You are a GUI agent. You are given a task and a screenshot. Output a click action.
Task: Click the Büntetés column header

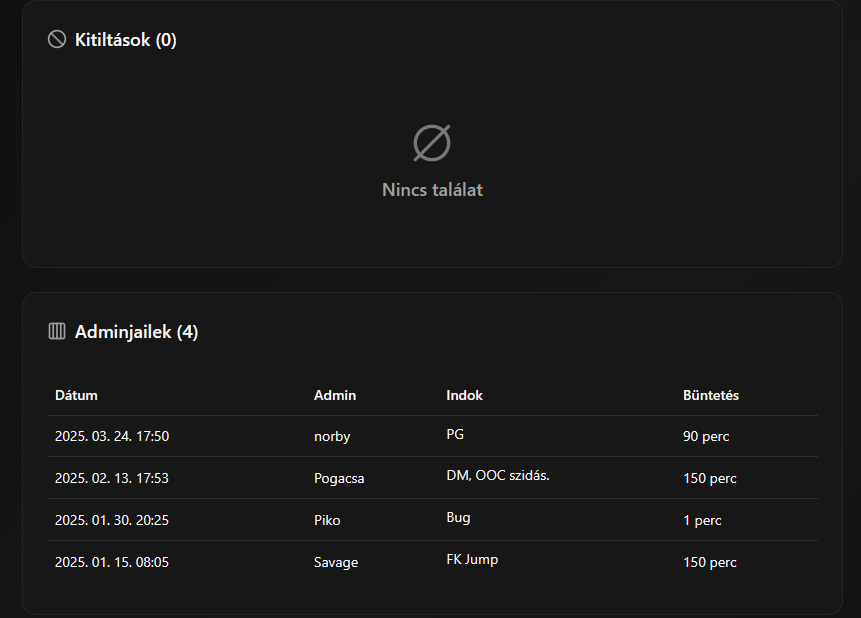coord(710,395)
